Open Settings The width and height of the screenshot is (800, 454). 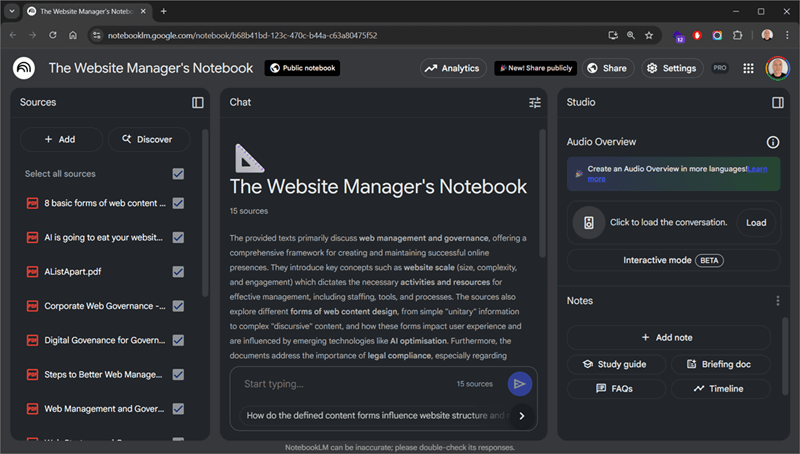pos(672,68)
